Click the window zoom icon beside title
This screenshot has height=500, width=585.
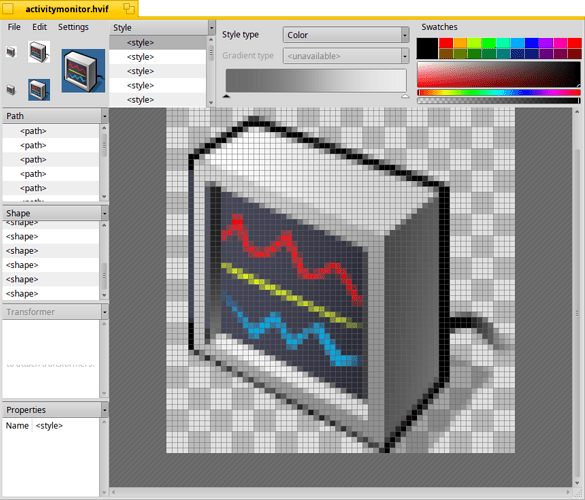click(129, 8)
